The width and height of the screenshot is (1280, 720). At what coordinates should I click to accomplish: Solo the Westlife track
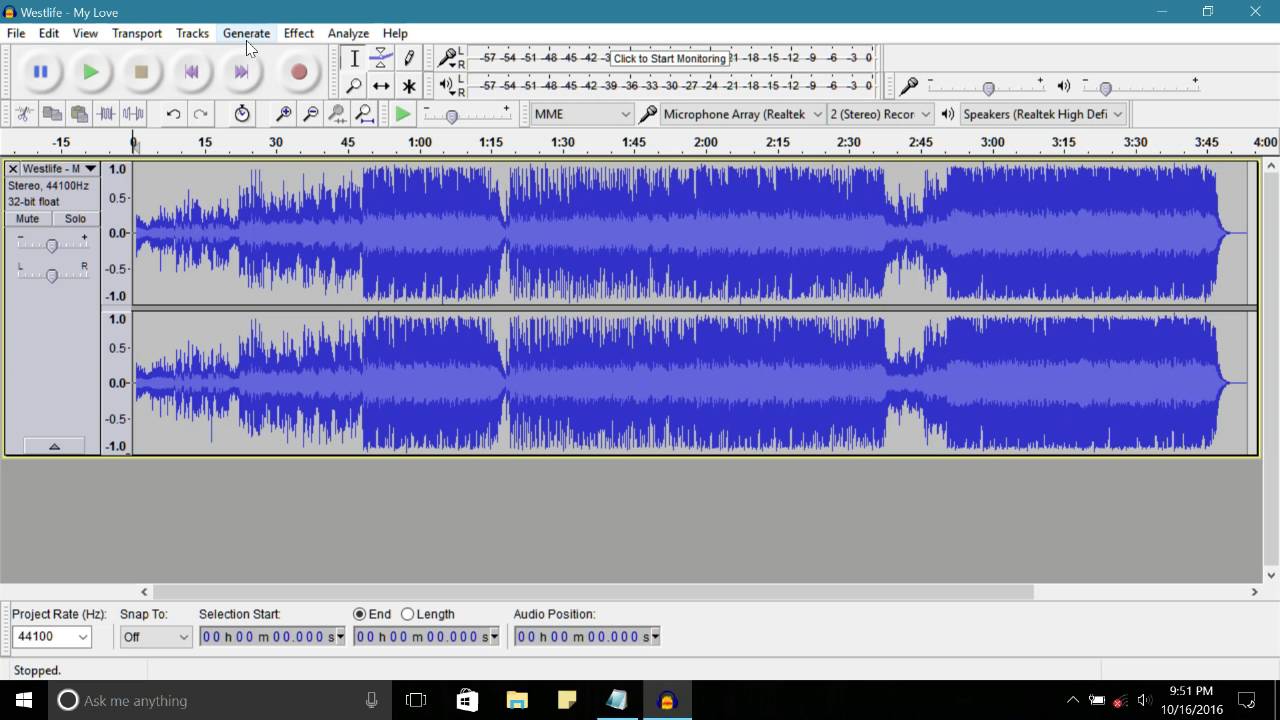75,219
